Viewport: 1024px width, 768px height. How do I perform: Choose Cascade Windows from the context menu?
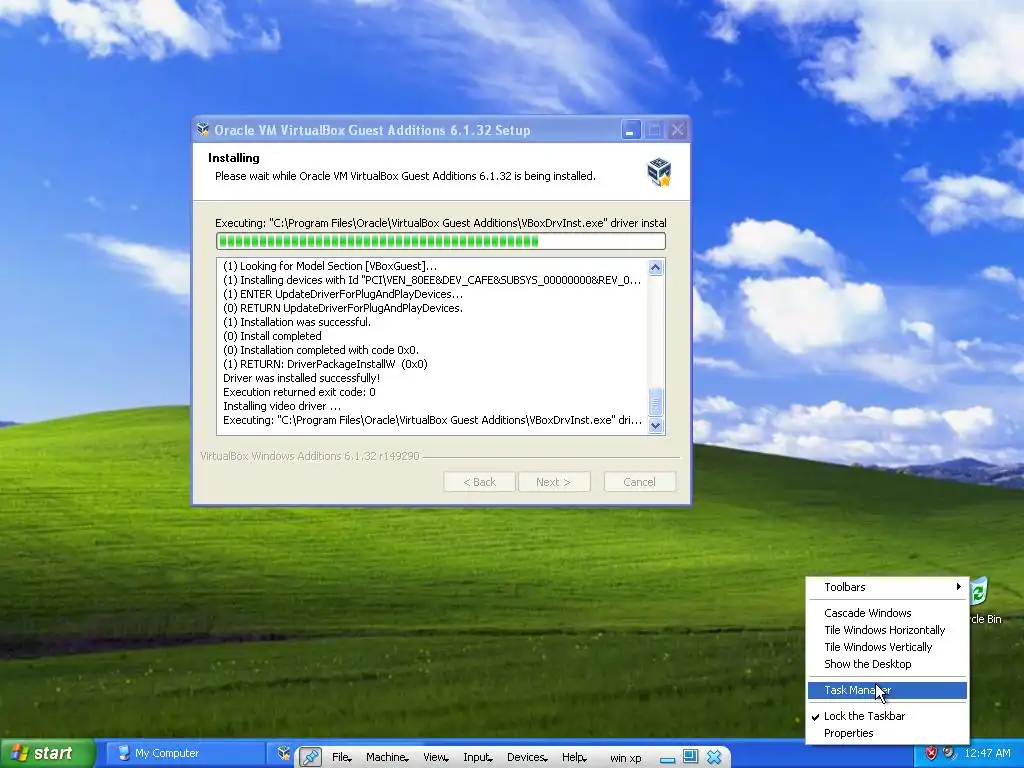point(887,613)
